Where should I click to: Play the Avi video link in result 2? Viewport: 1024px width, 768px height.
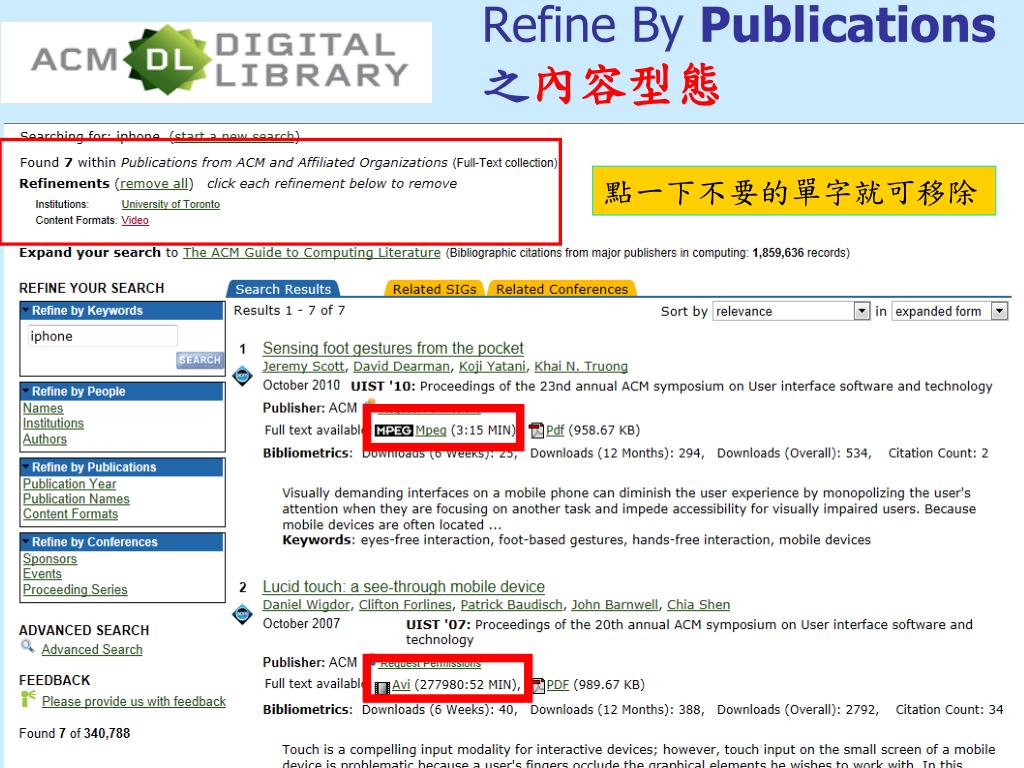(401, 685)
